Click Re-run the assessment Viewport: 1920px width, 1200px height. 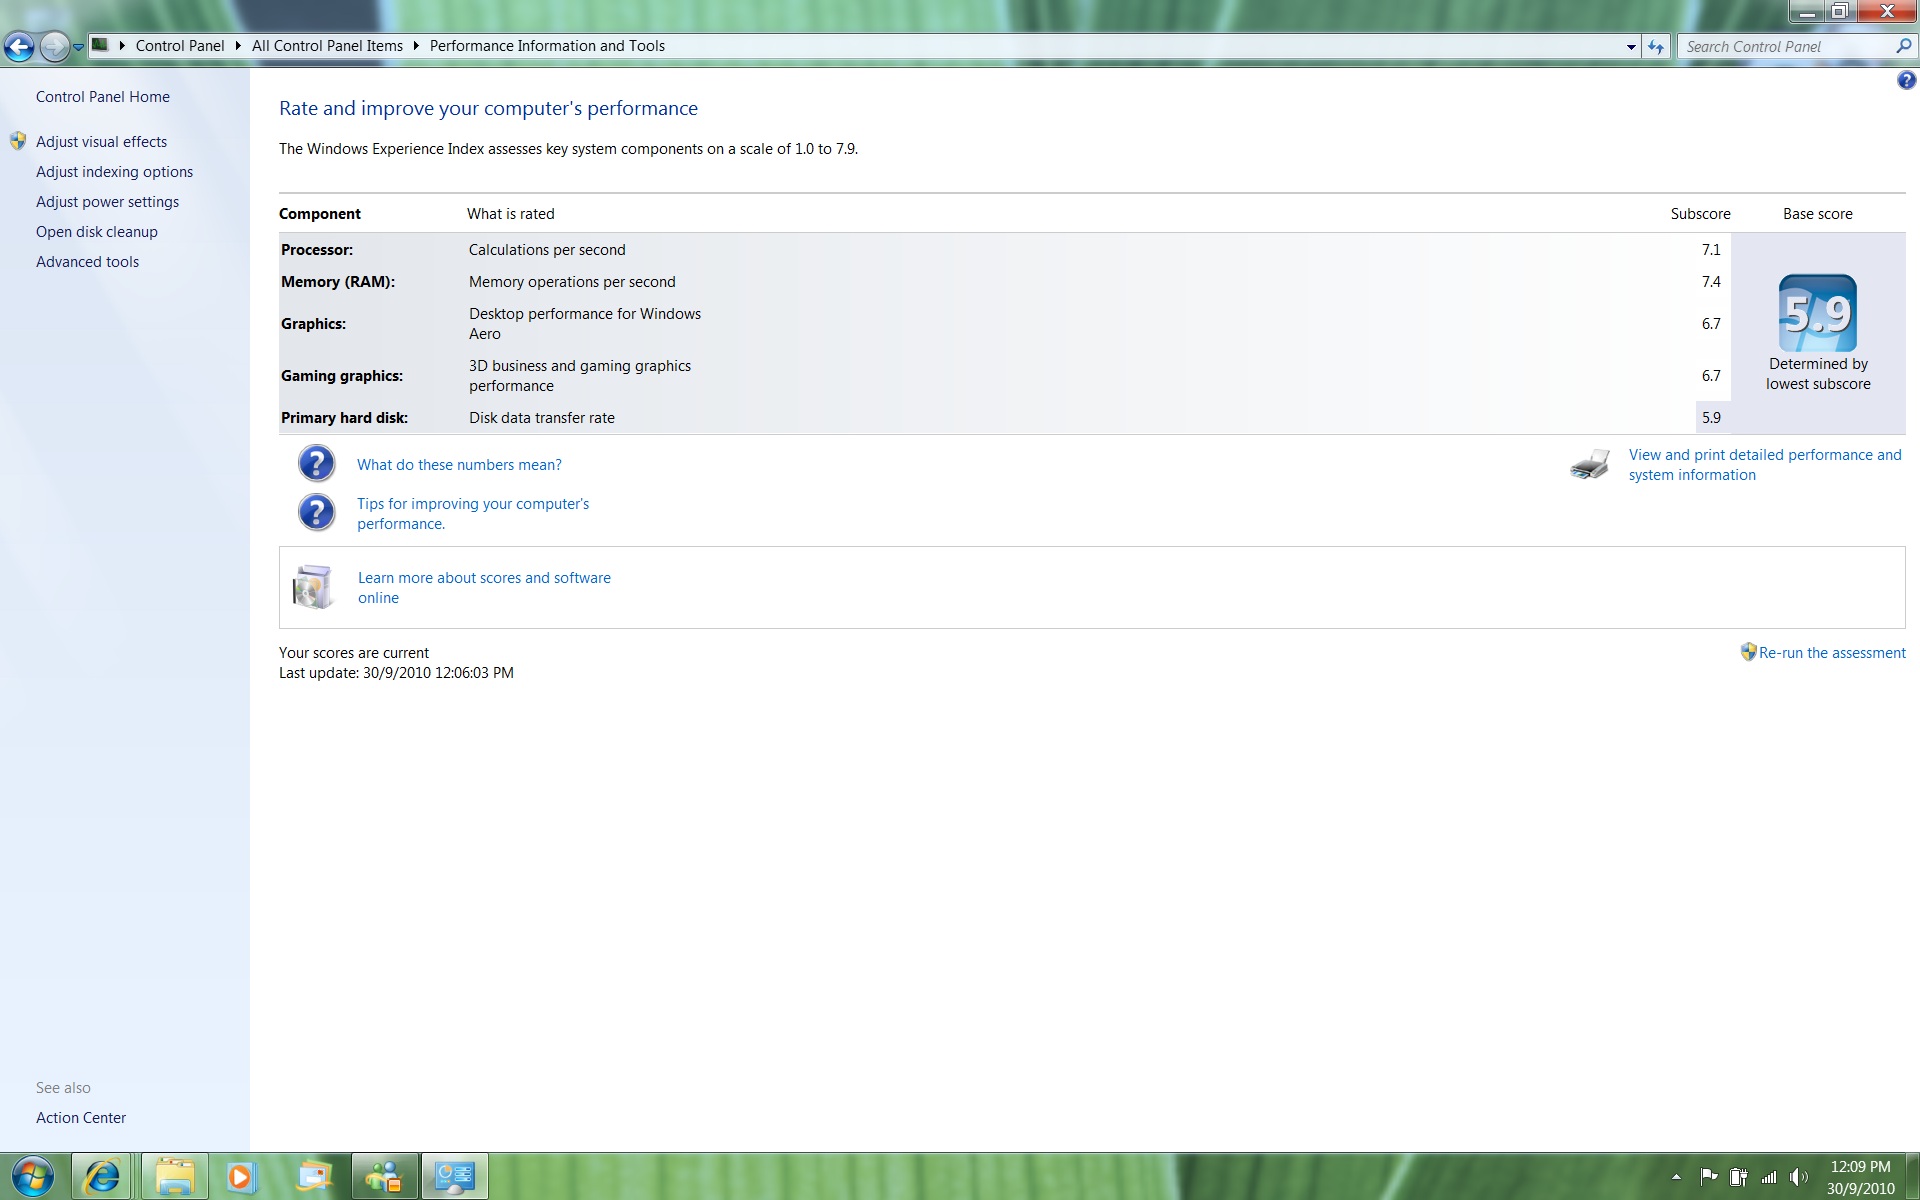point(1832,653)
